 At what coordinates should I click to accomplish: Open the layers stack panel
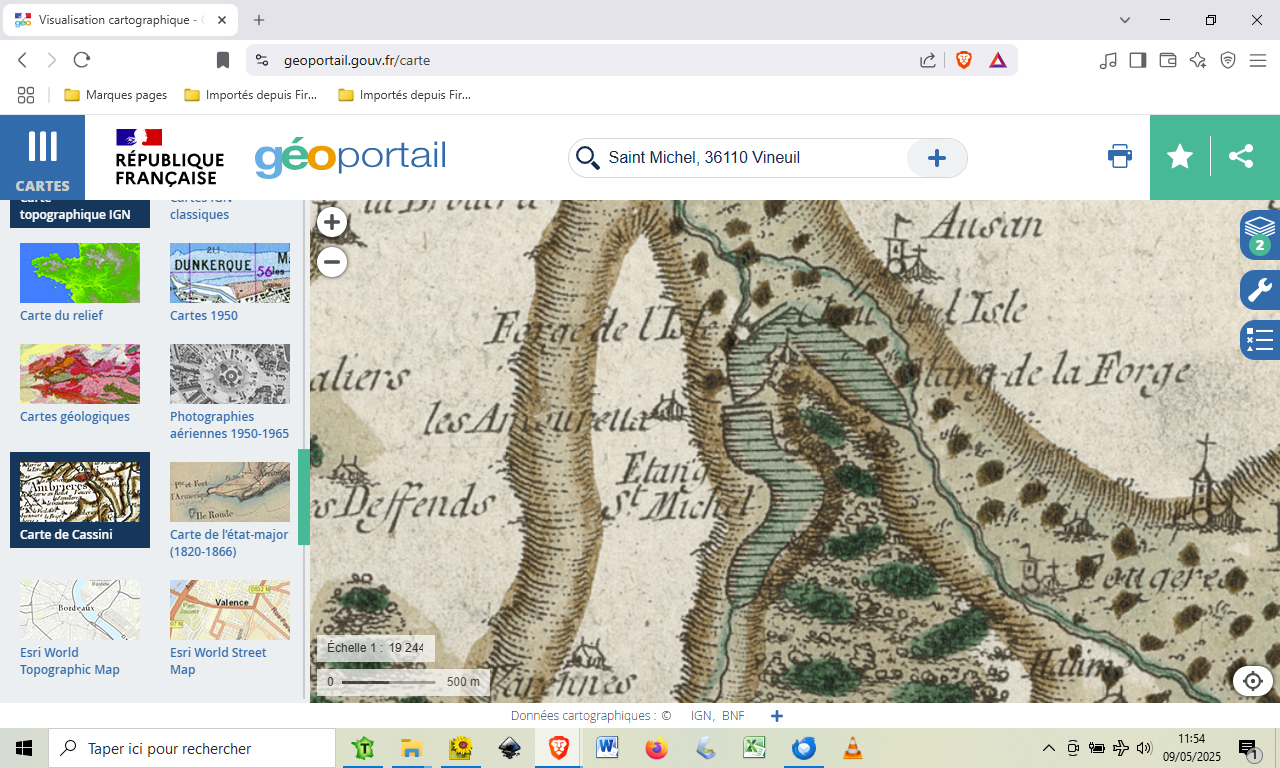click(x=1260, y=234)
